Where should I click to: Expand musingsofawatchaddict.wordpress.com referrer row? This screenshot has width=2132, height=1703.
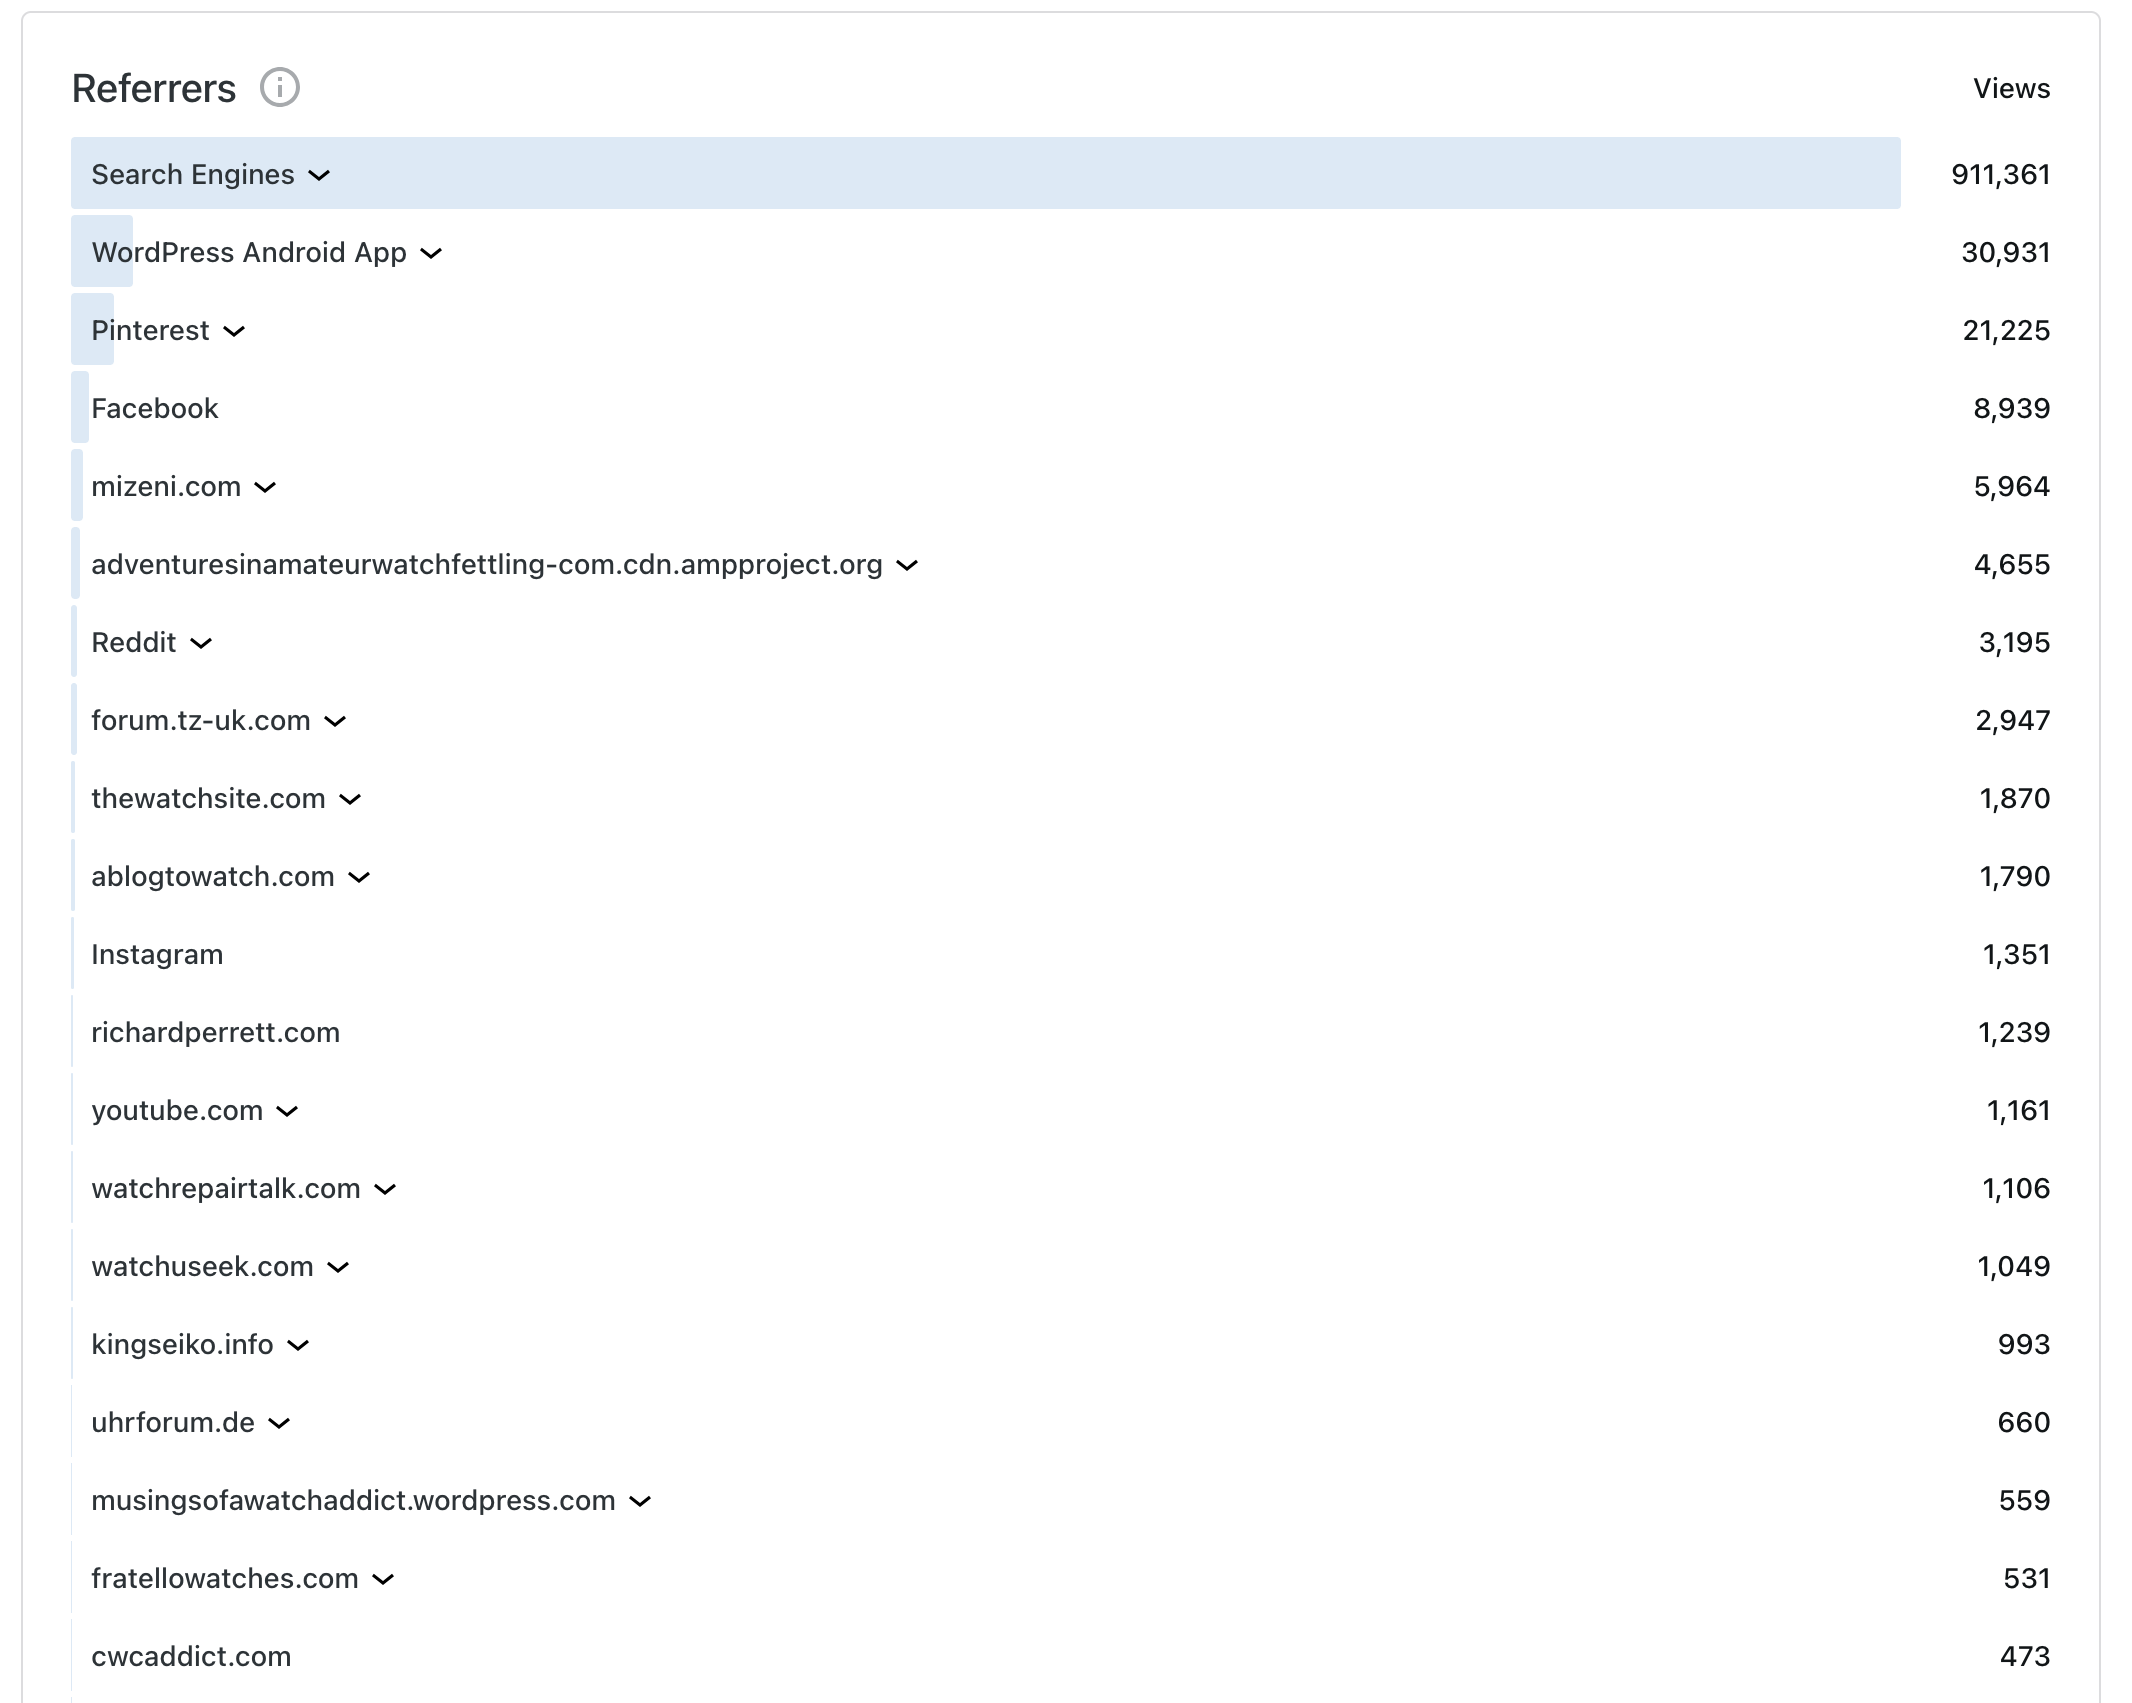point(640,1501)
